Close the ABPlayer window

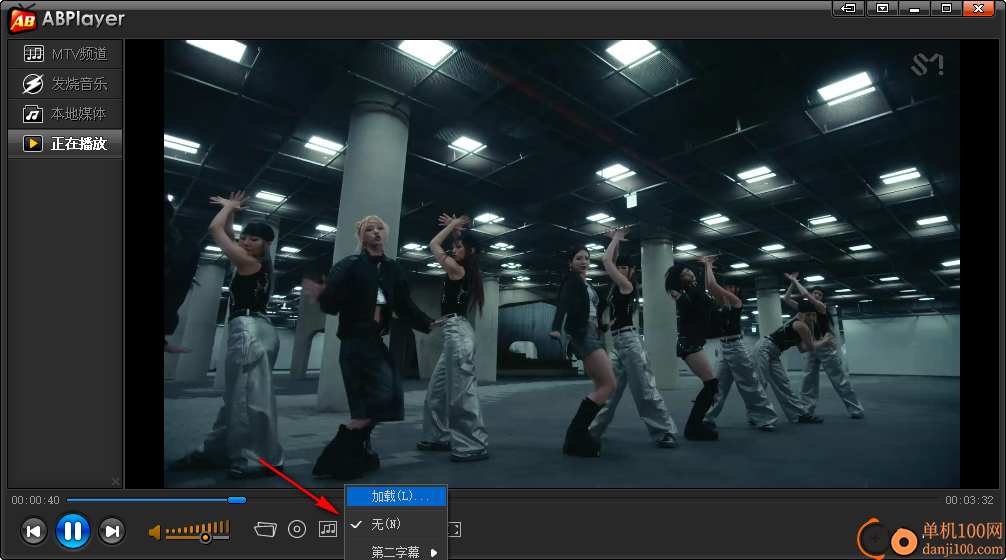[x=978, y=8]
